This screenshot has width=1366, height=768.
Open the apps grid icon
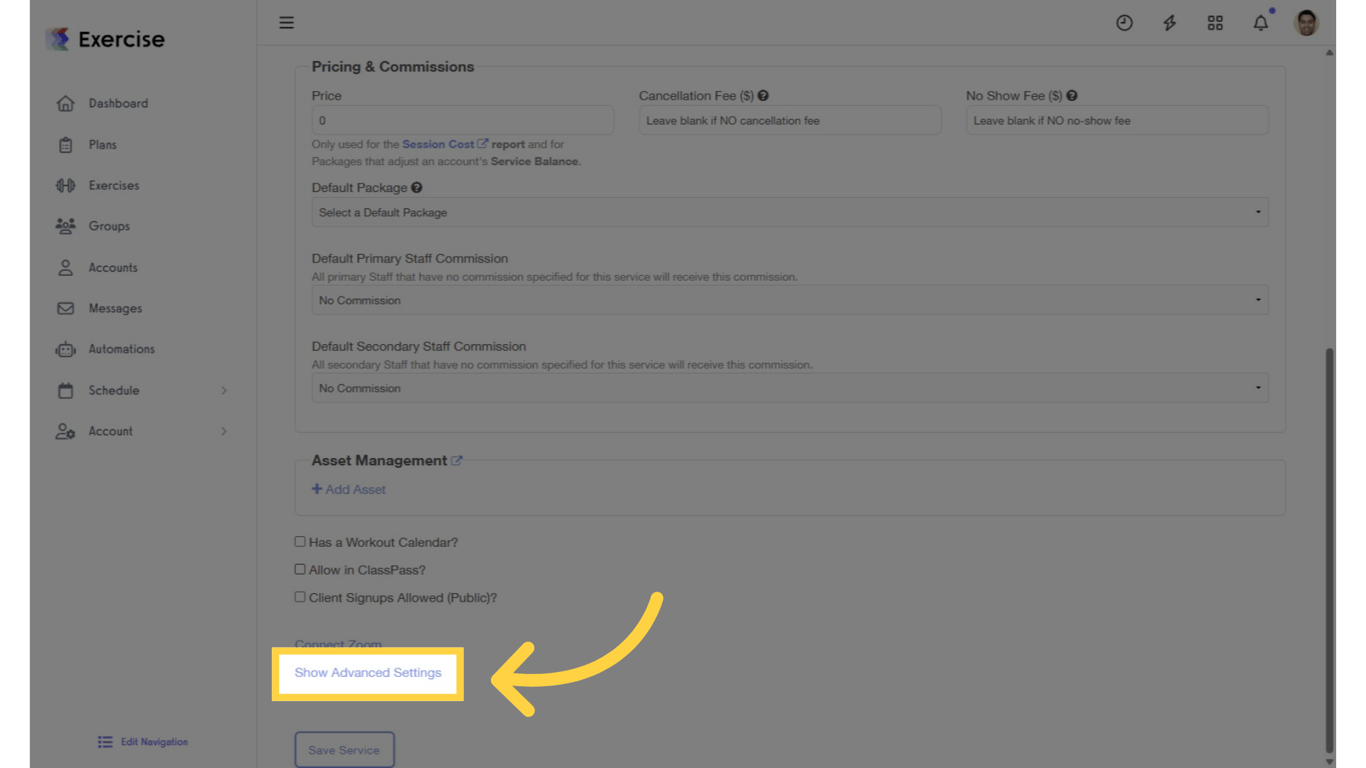pyautogui.click(x=1215, y=22)
